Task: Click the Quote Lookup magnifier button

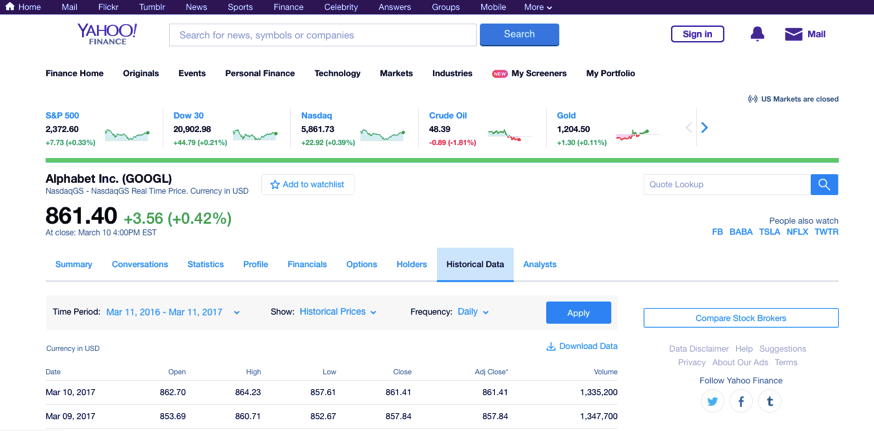Action: 824,185
